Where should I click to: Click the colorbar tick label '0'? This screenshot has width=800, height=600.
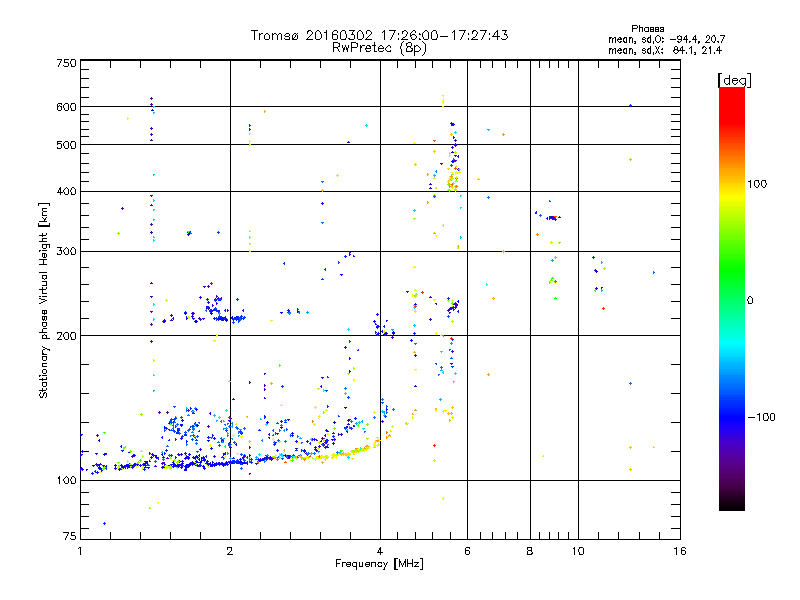click(x=750, y=301)
